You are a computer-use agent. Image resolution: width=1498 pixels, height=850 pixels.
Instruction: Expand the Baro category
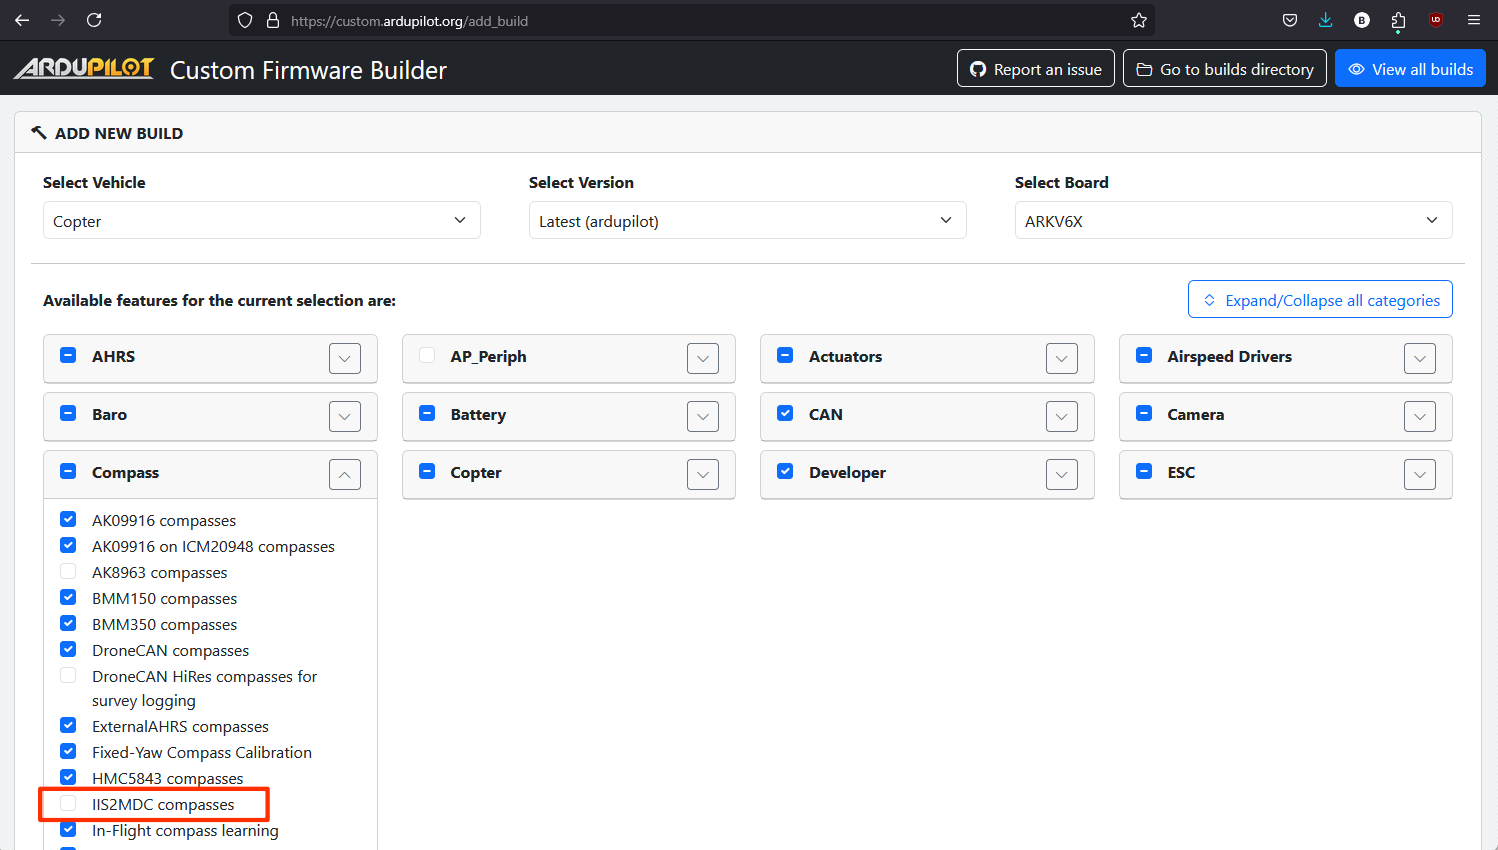(x=345, y=416)
